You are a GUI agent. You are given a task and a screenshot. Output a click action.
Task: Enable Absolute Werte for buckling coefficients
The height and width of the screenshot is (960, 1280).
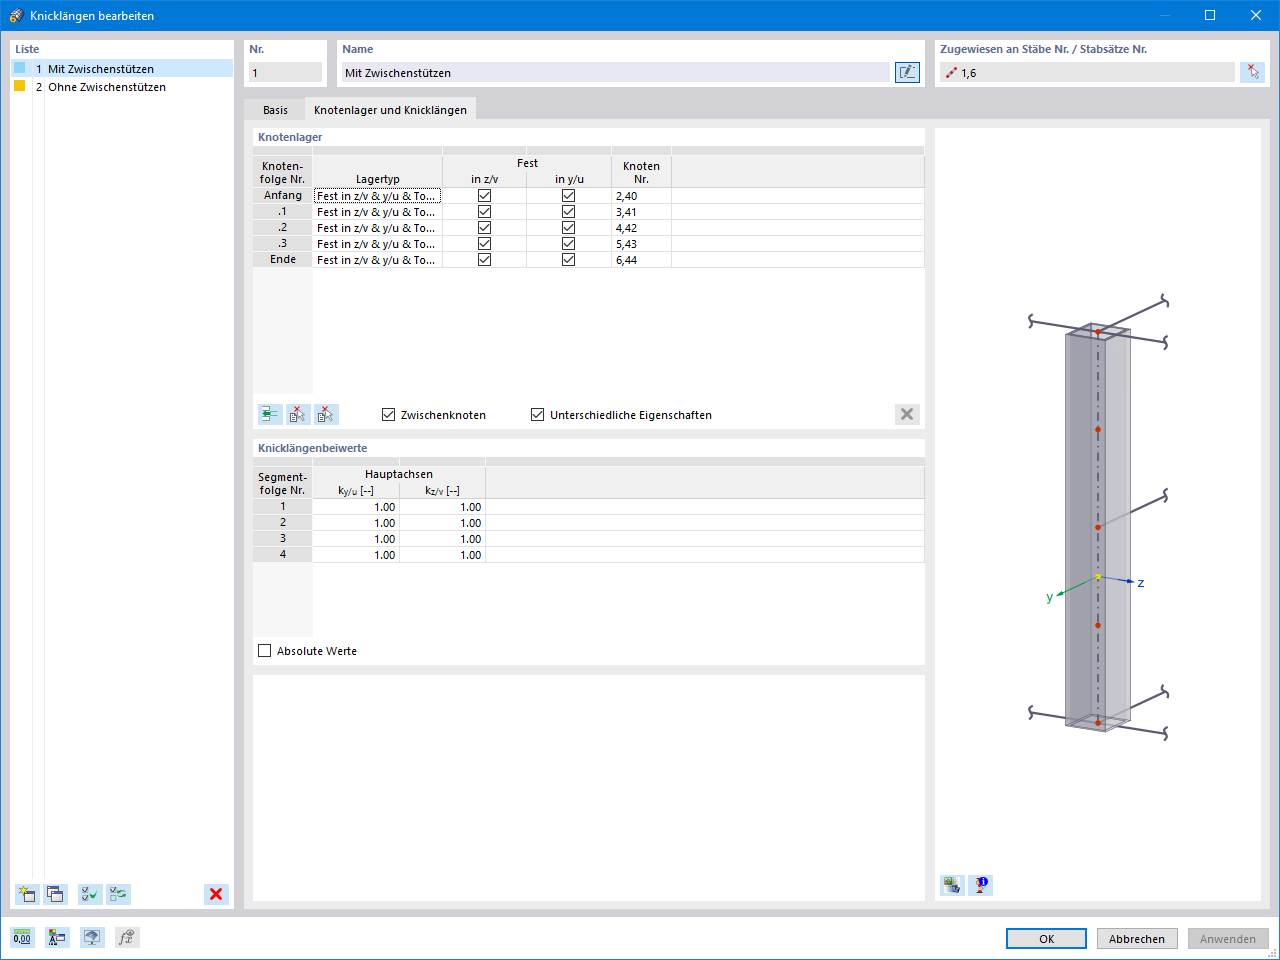click(264, 650)
